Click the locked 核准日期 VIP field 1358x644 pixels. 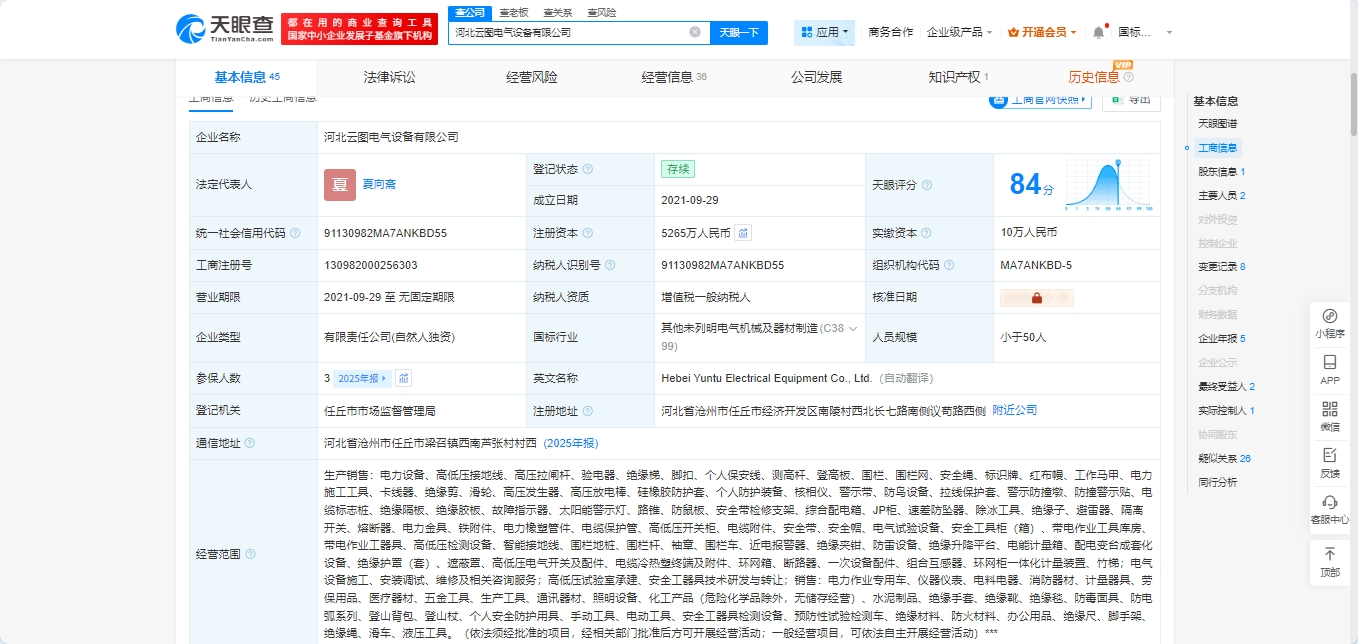tap(1036, 298)
